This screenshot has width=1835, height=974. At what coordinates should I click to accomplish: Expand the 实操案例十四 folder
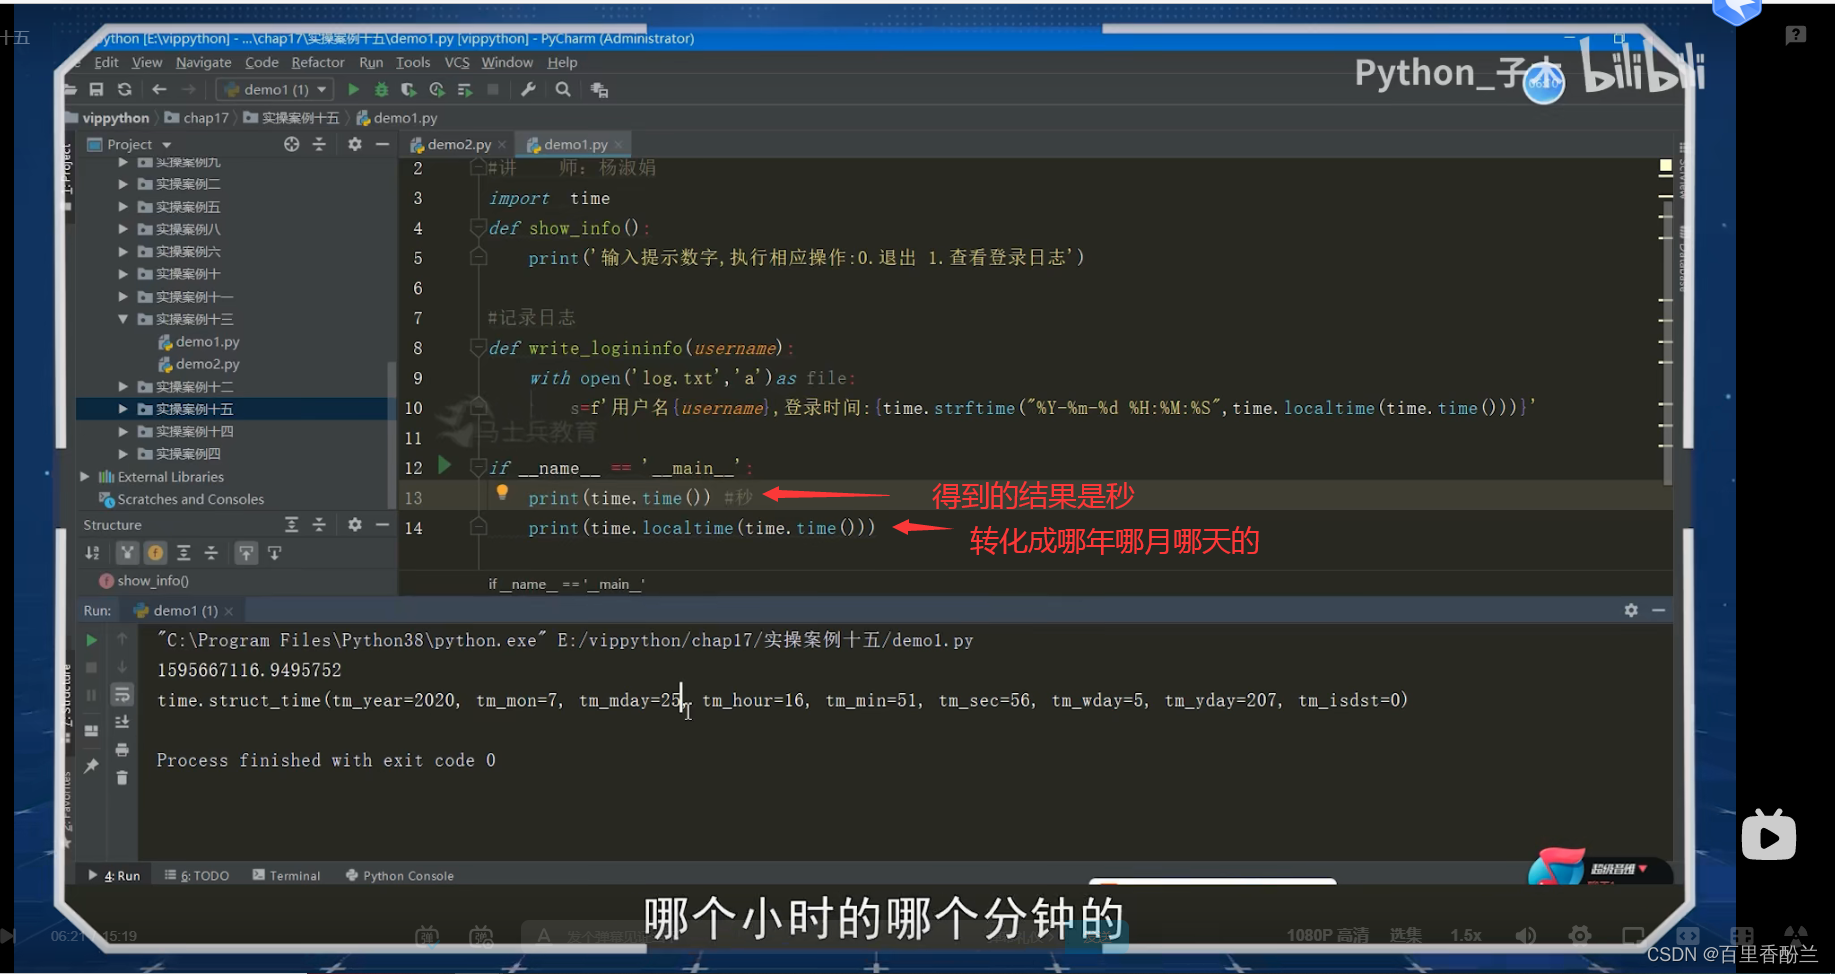pyautogui.click(x=123, y=432)
